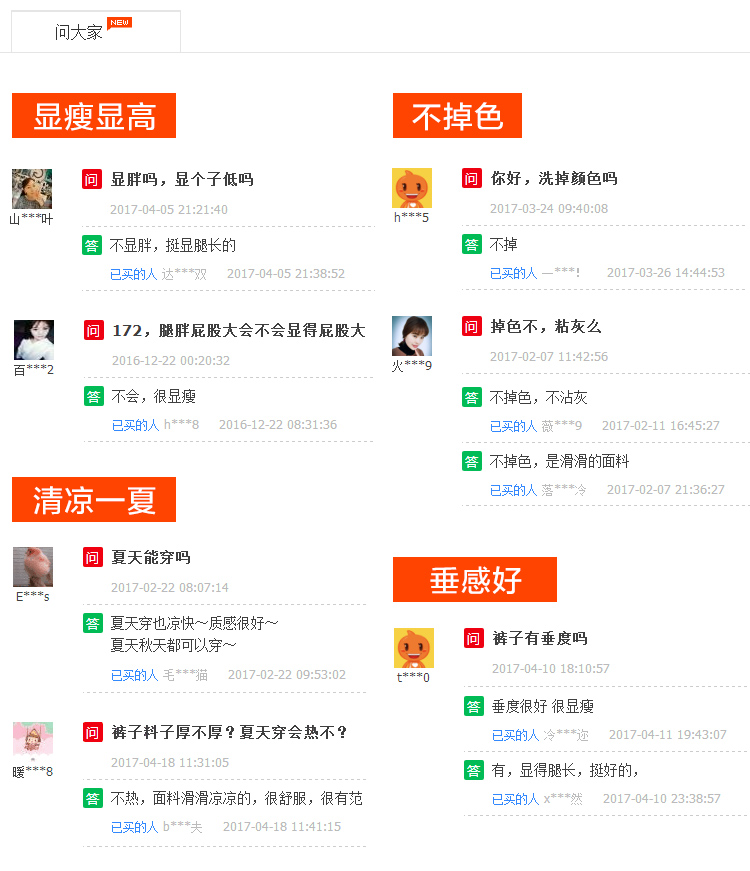Click the red 问 icon beside 夏天能穿吗
The width and height of the screenshot is (750, 871).
click(x=92, y=558)
